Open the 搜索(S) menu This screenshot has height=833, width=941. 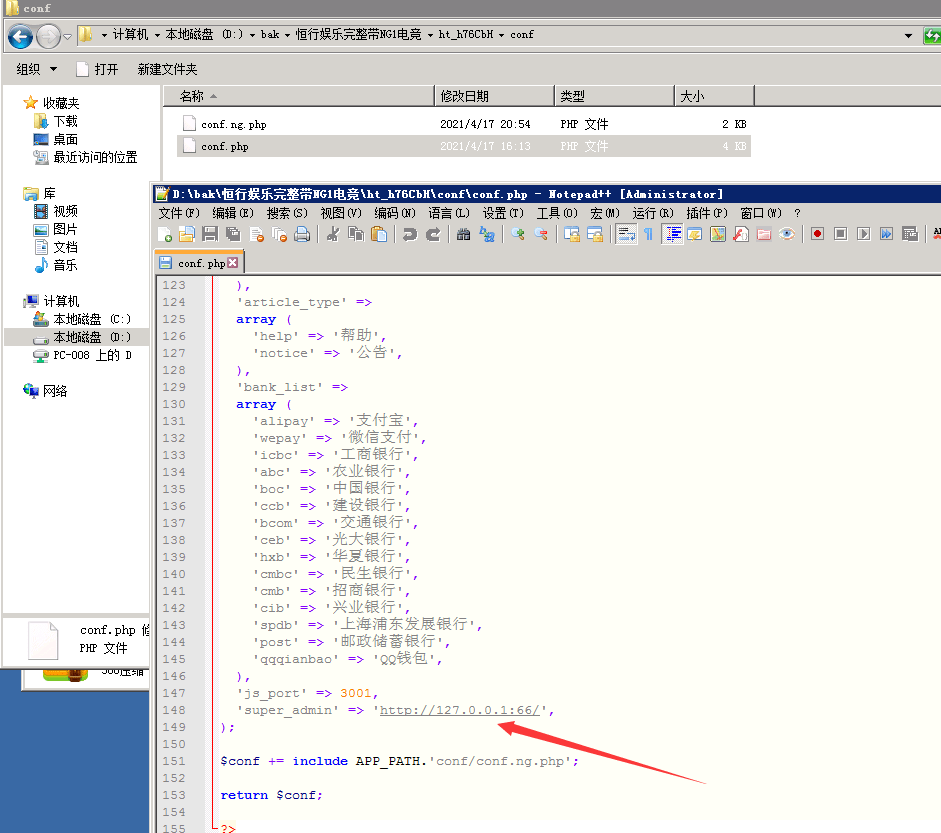287,213
